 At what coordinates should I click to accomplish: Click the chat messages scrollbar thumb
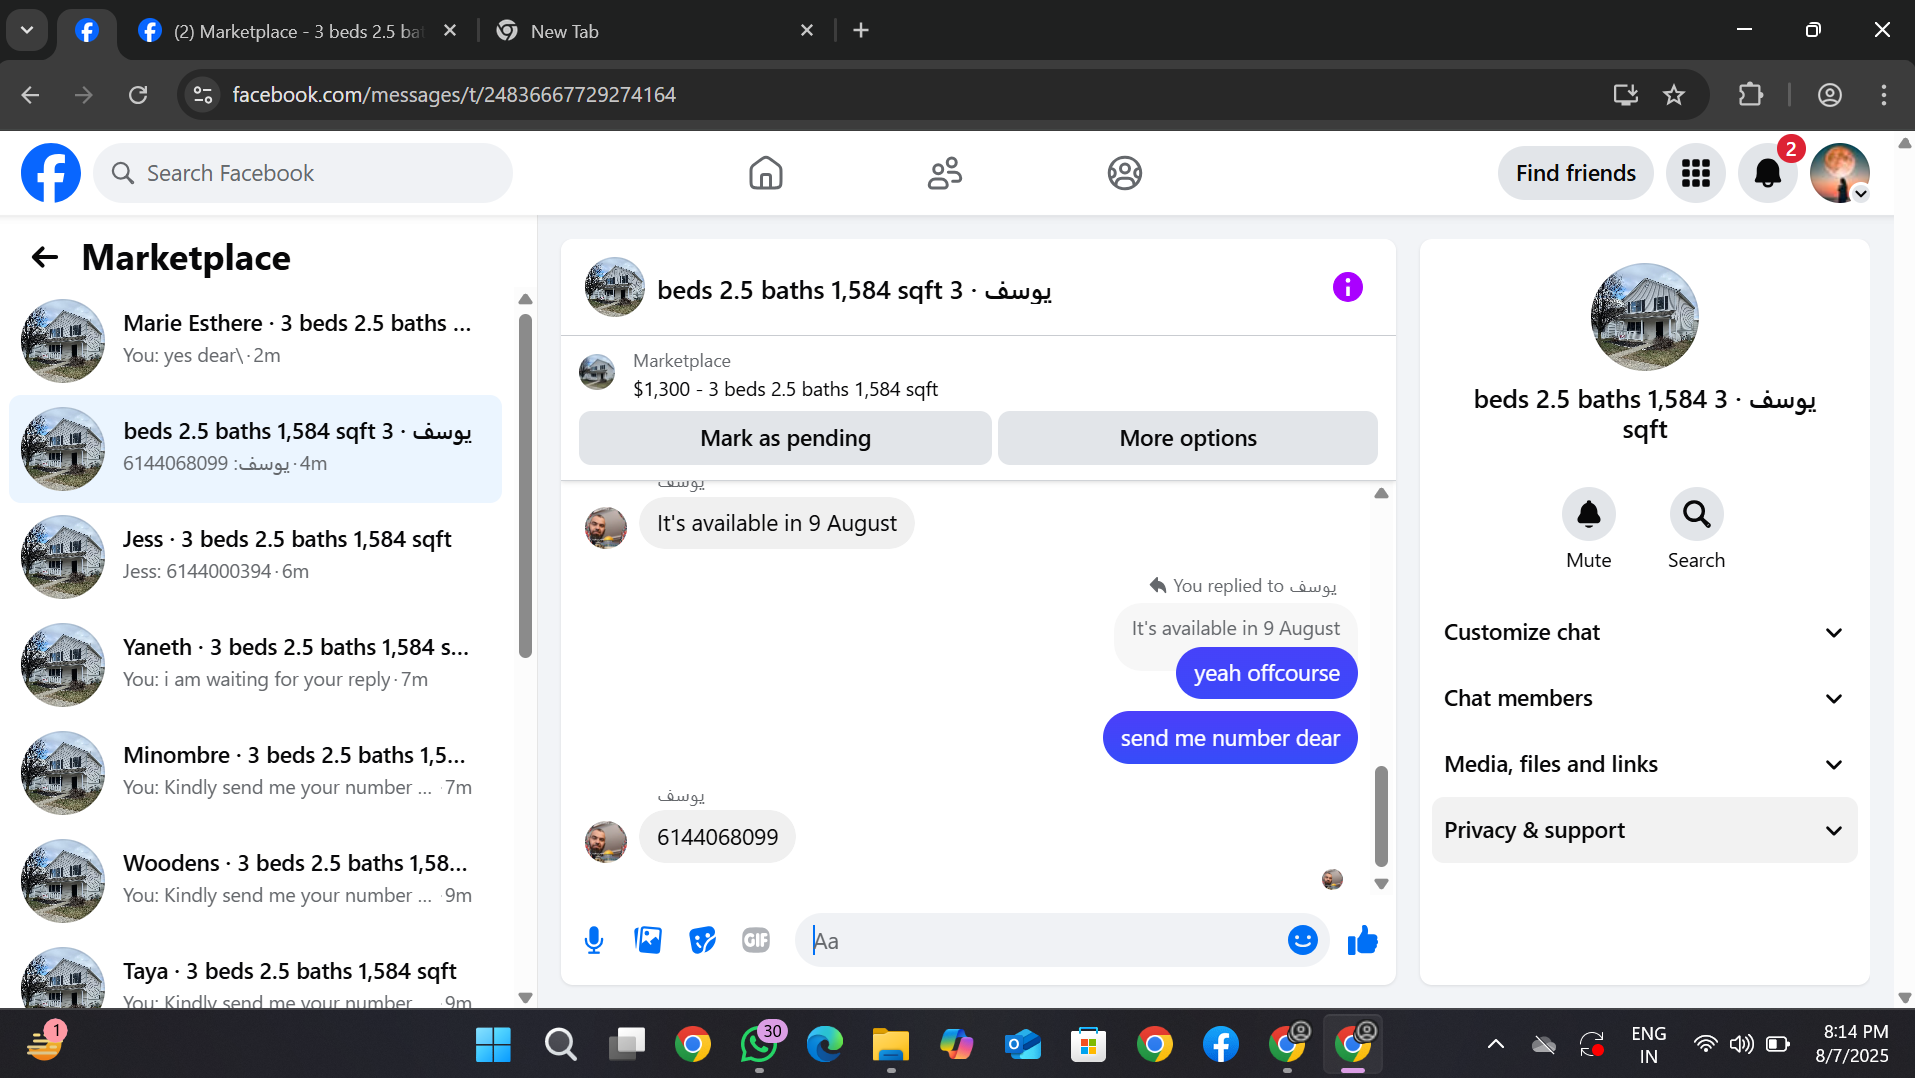(x=1381, y=816)
